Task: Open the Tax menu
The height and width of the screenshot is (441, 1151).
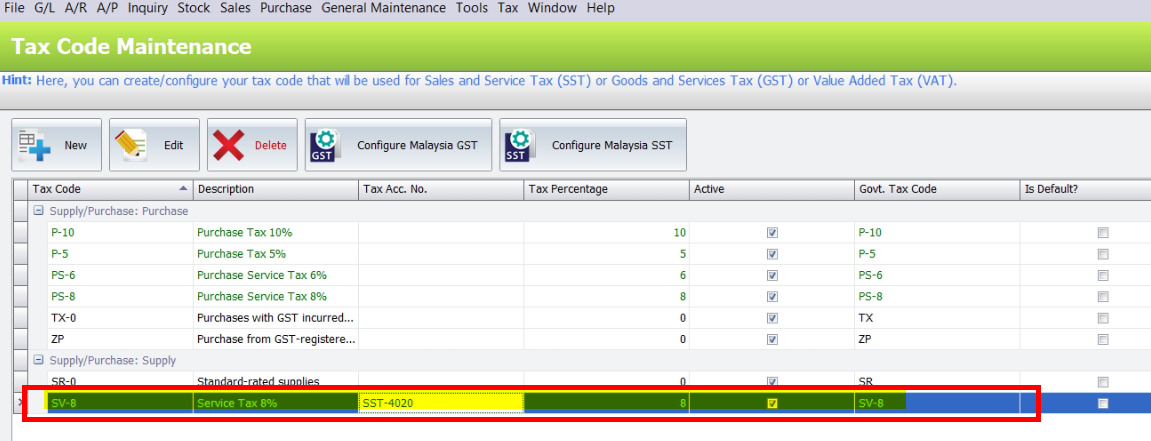Action: tap(507, 8)
